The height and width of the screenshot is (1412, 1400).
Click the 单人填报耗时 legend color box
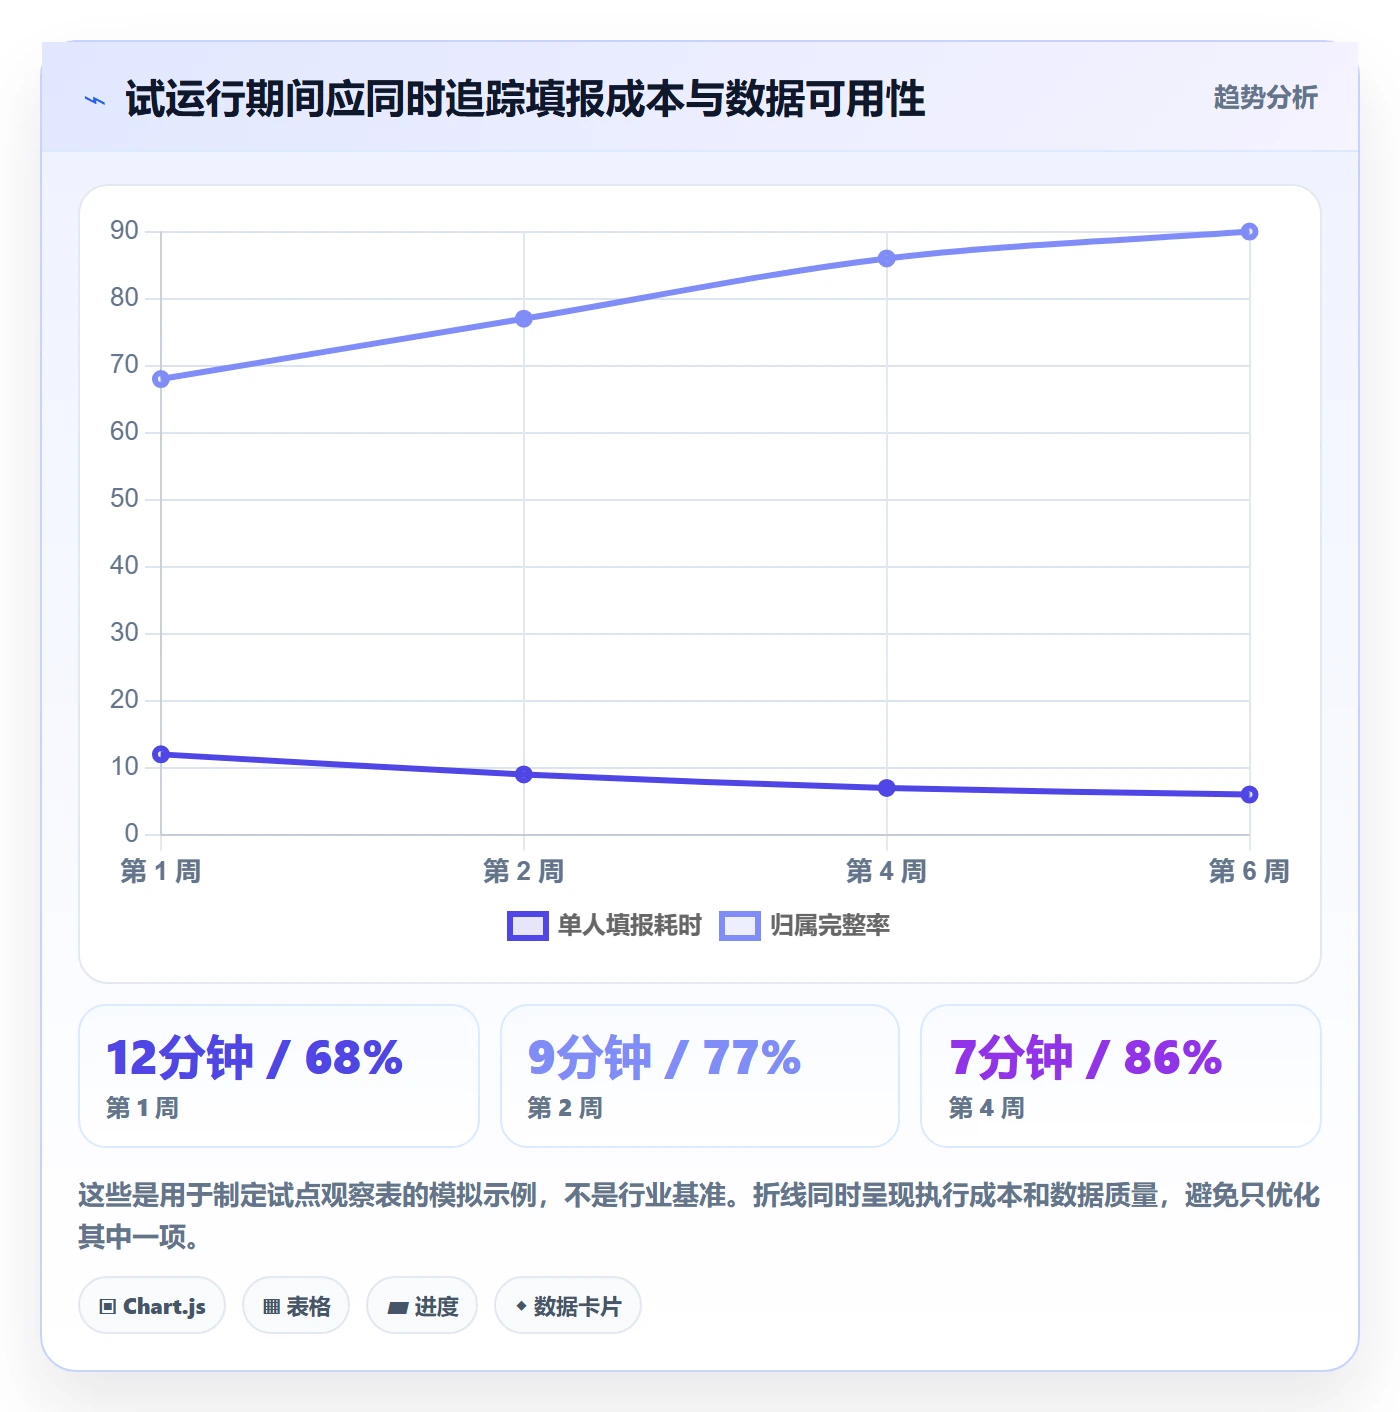coord(528,926)
